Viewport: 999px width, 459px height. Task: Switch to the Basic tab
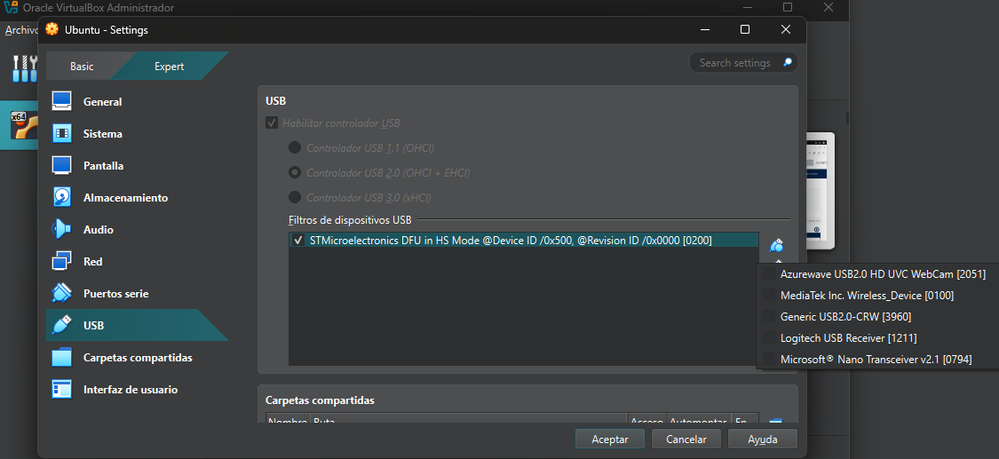(x=82, y=66)
